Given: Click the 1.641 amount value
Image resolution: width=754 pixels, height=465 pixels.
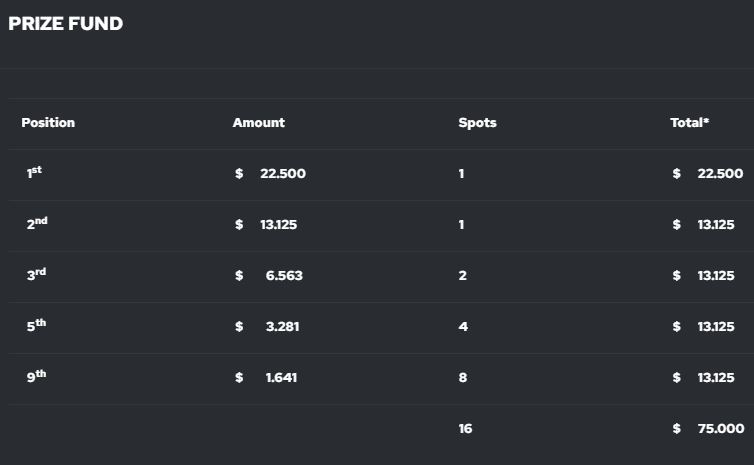Looking at the screenshot, I should click(281, 378).
